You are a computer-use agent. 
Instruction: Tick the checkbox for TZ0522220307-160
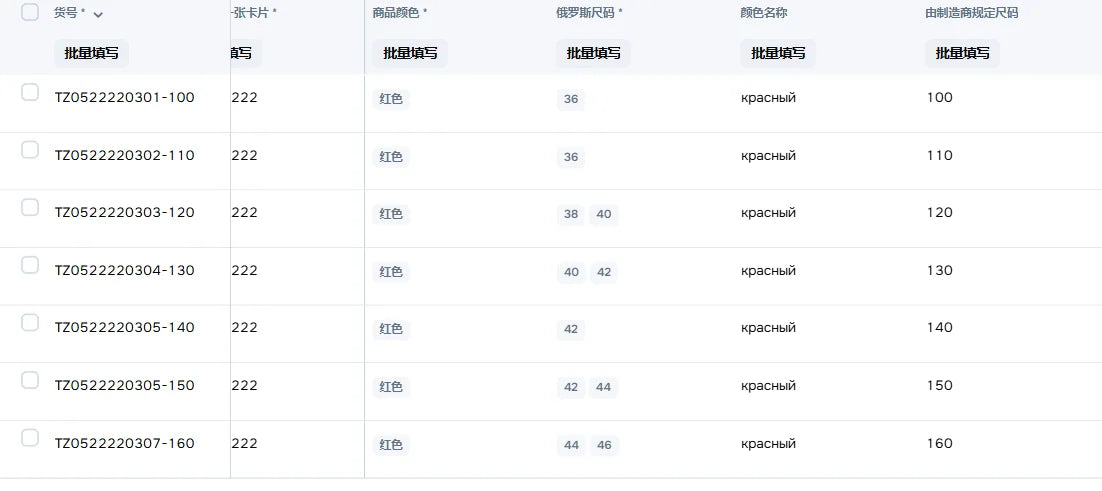click(30, 438)
